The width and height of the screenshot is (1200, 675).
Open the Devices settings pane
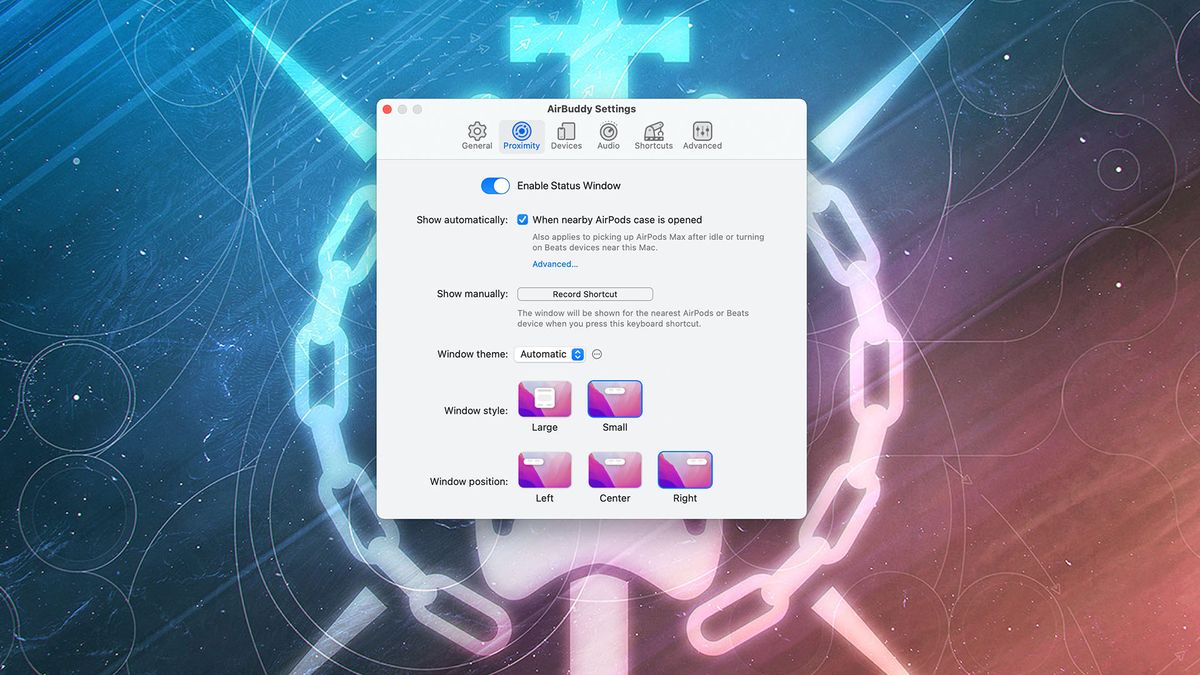click(566, 133)
